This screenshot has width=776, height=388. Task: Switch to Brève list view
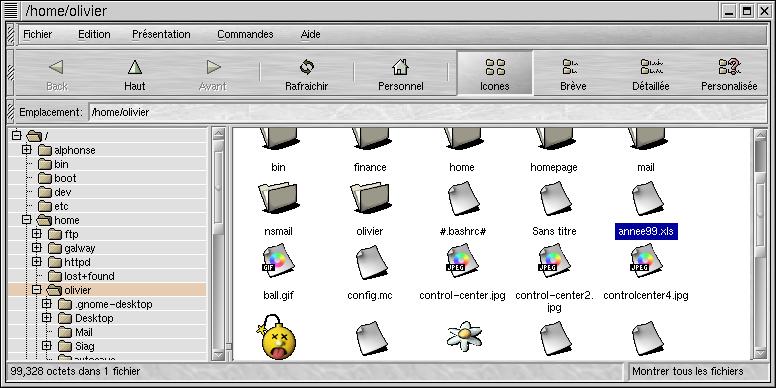pos(573,73)
